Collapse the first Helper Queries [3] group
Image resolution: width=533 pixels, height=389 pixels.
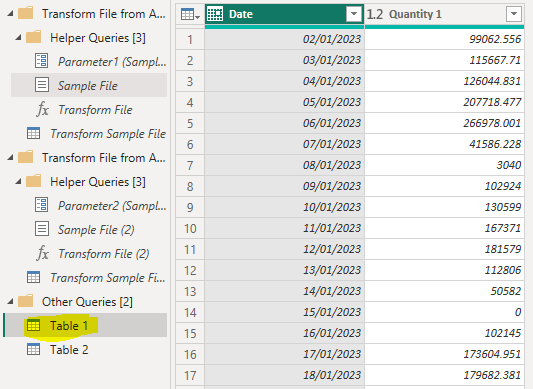tap(18, 38)
